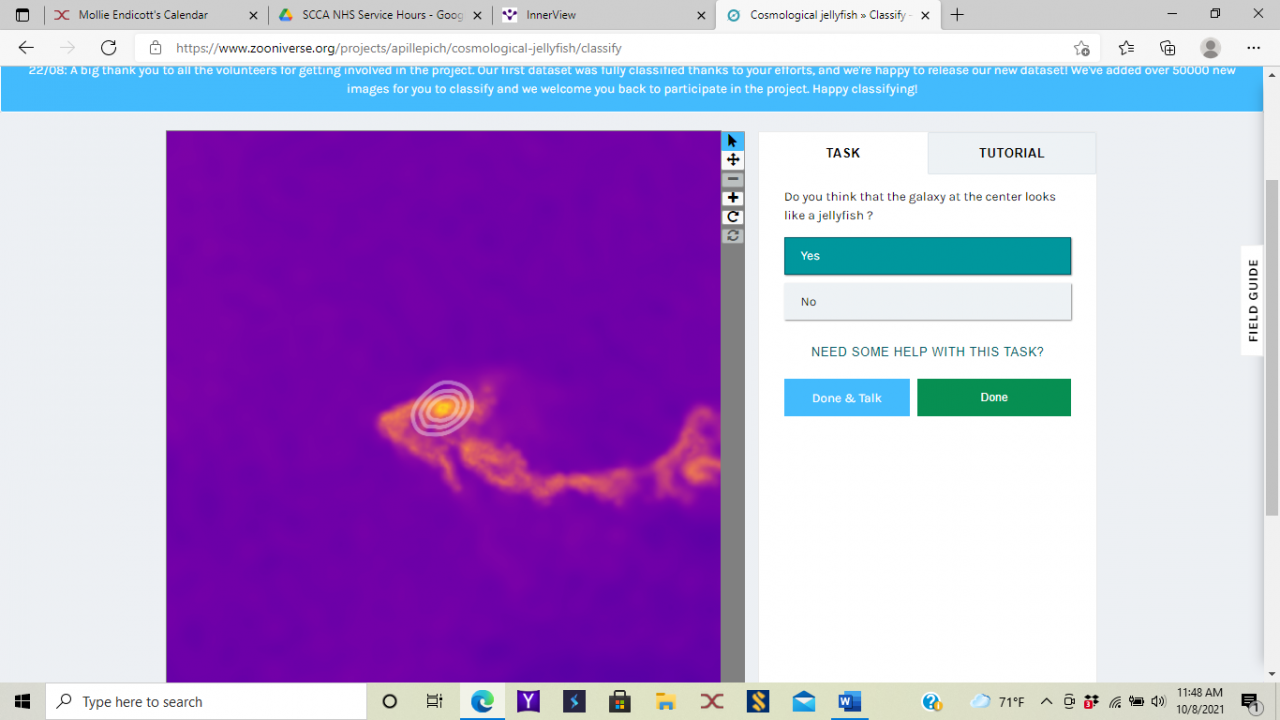Open tab actions menu
Image resolution: width=1280 pixels, height=720 pixels.
[x=22, y=15]
